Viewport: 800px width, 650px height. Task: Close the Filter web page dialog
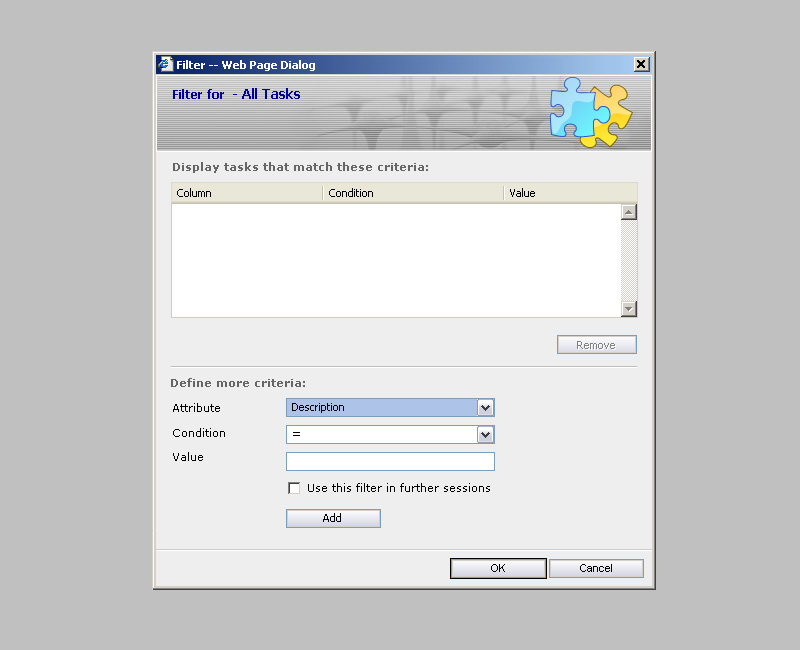(x=641, y=64)
